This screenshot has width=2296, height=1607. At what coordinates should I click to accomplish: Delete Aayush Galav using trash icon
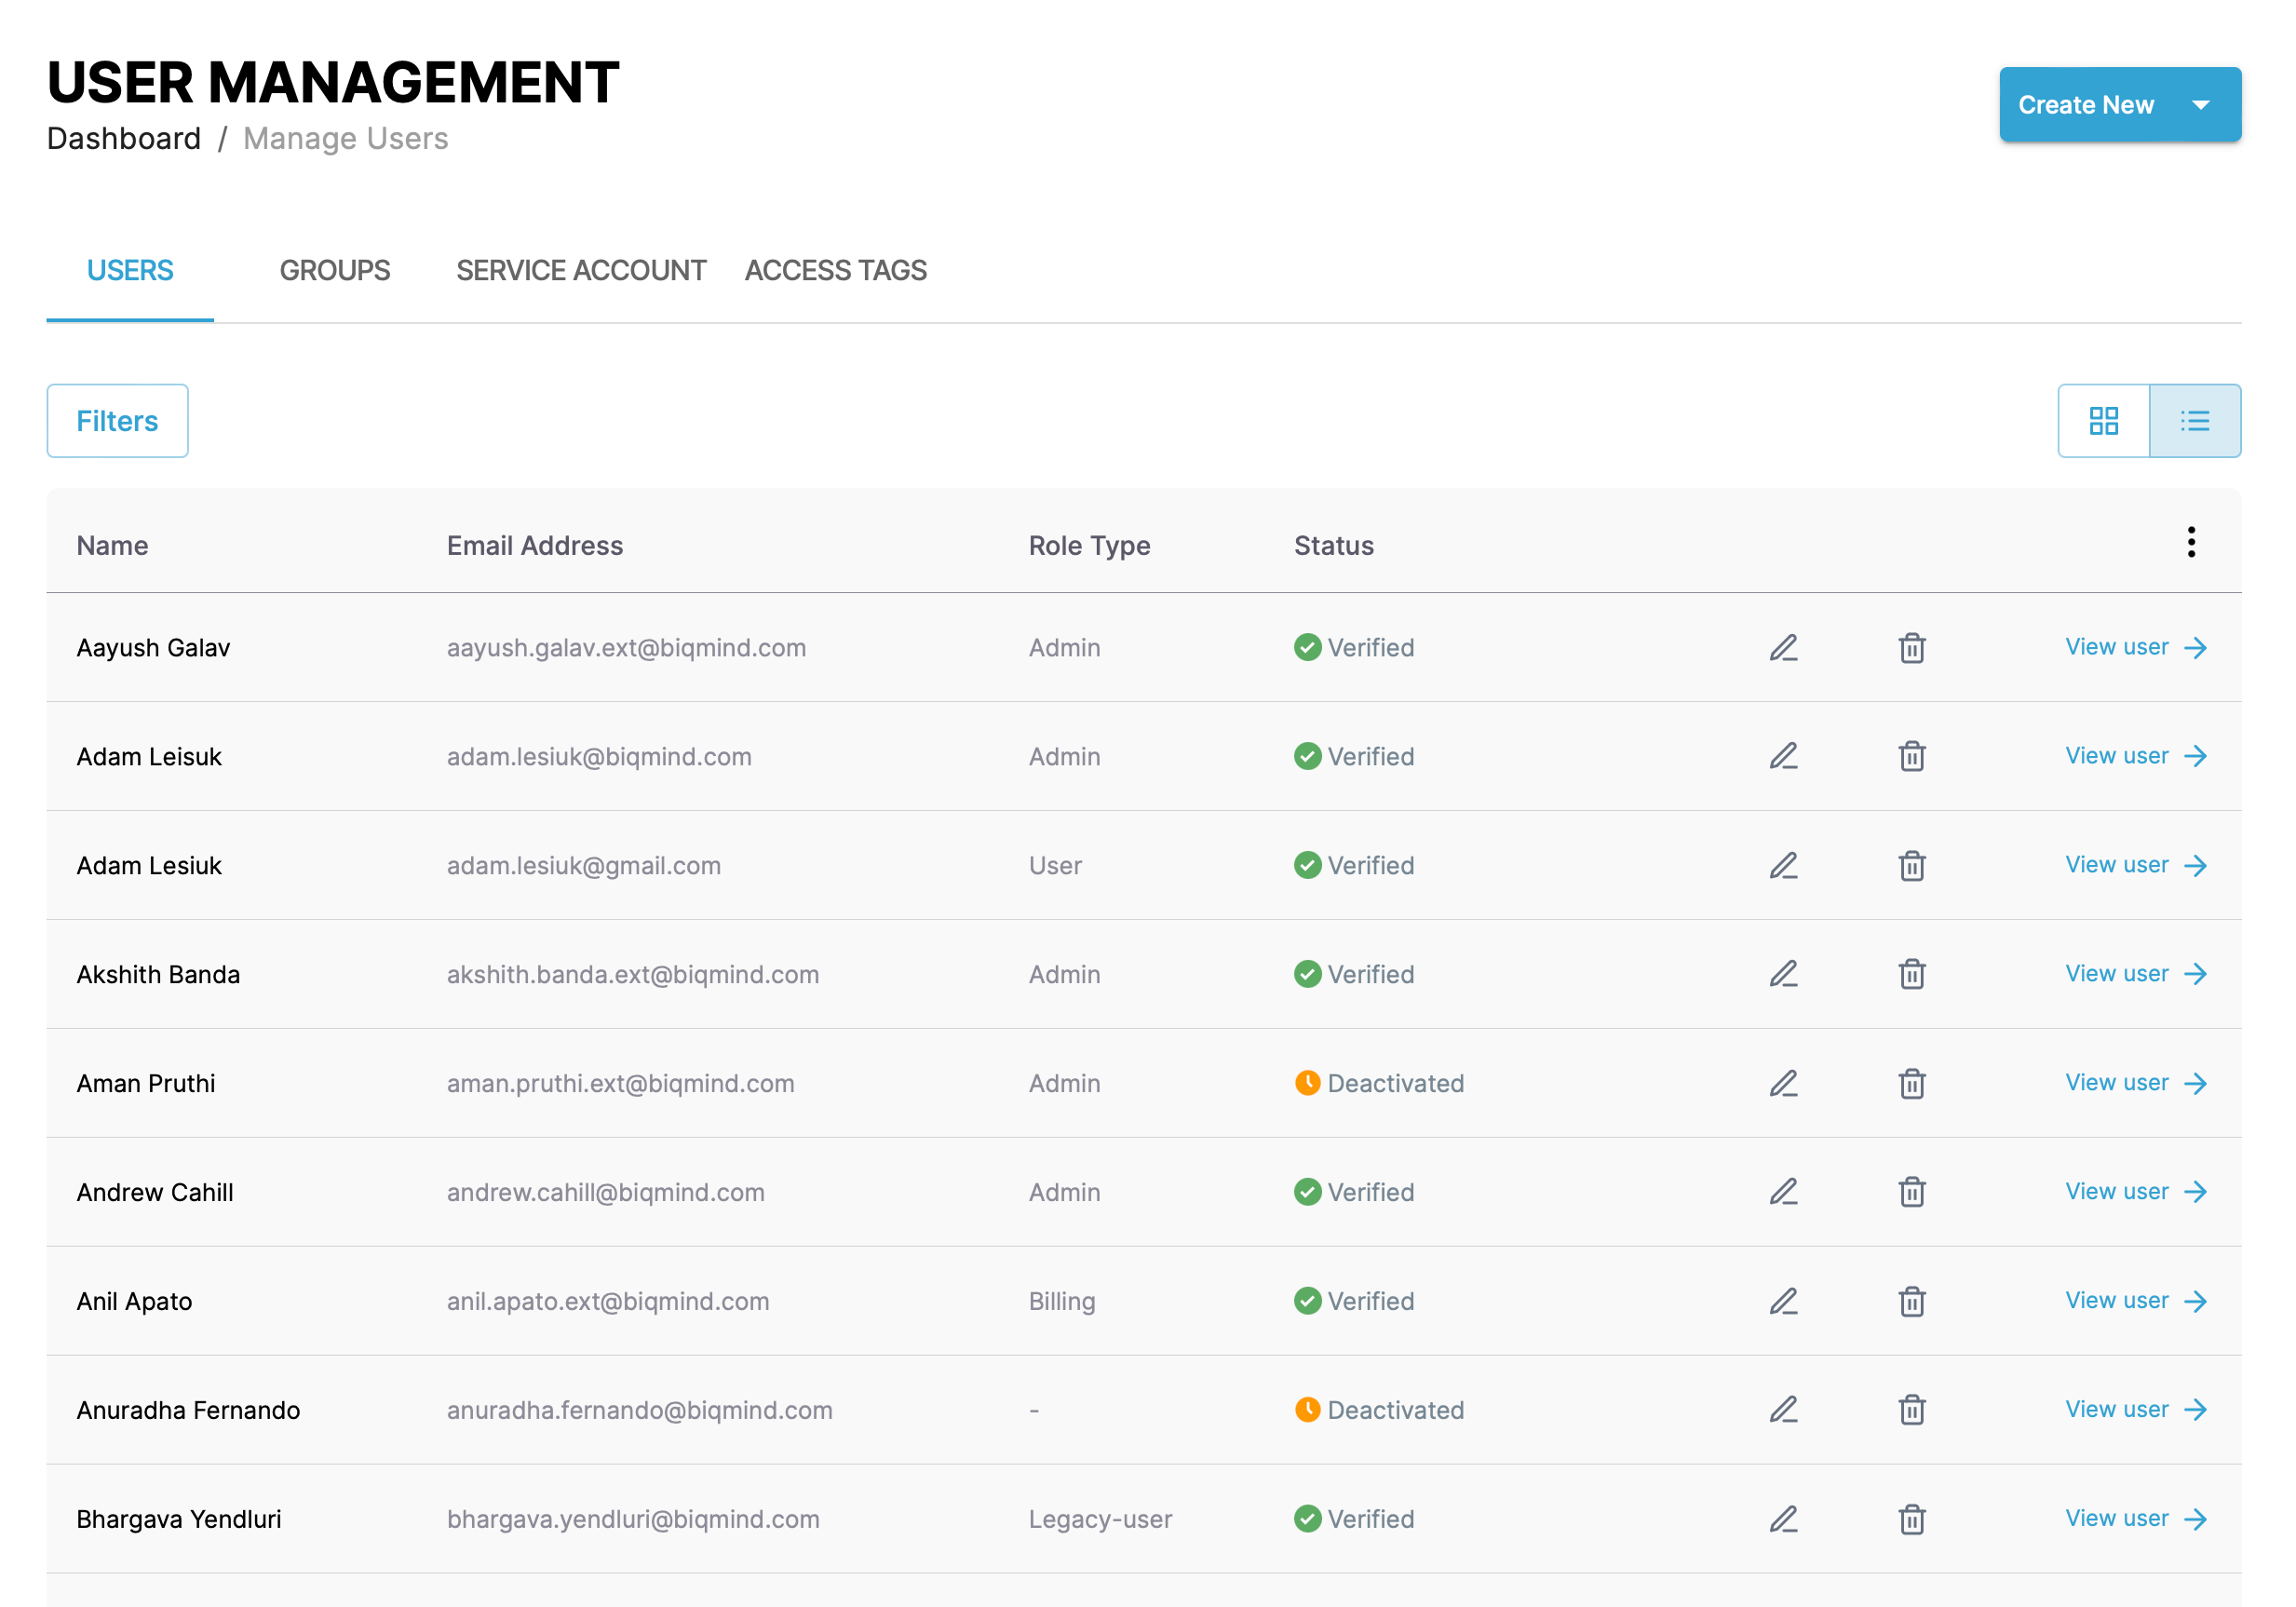tap(1911, 648)
